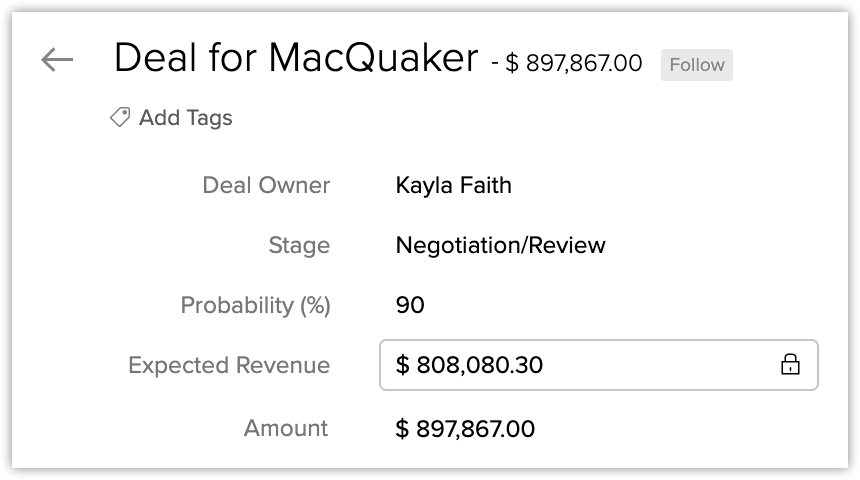
Task: Click the Expected Revenue label
Action: [229, 365]
